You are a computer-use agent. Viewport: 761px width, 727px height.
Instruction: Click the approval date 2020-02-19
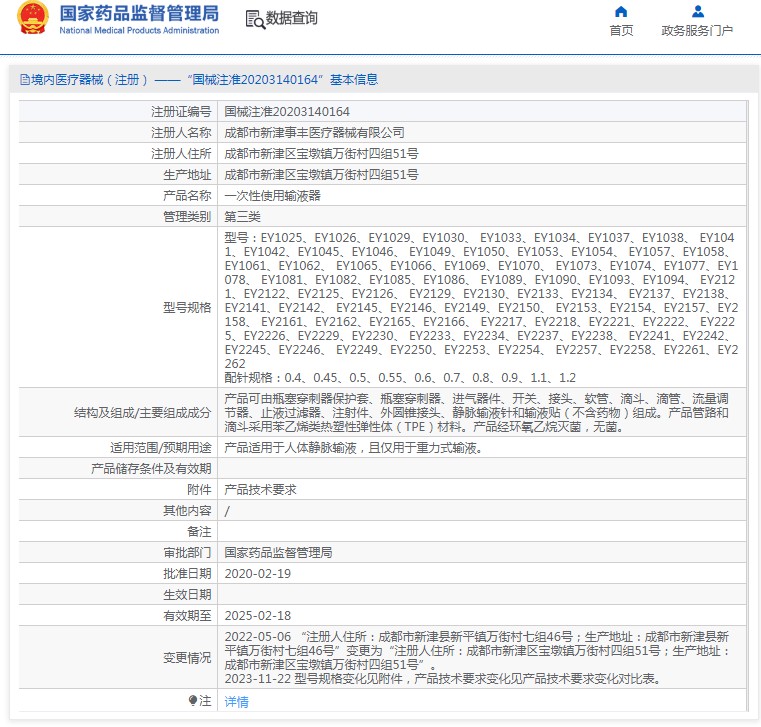(258, 574)
